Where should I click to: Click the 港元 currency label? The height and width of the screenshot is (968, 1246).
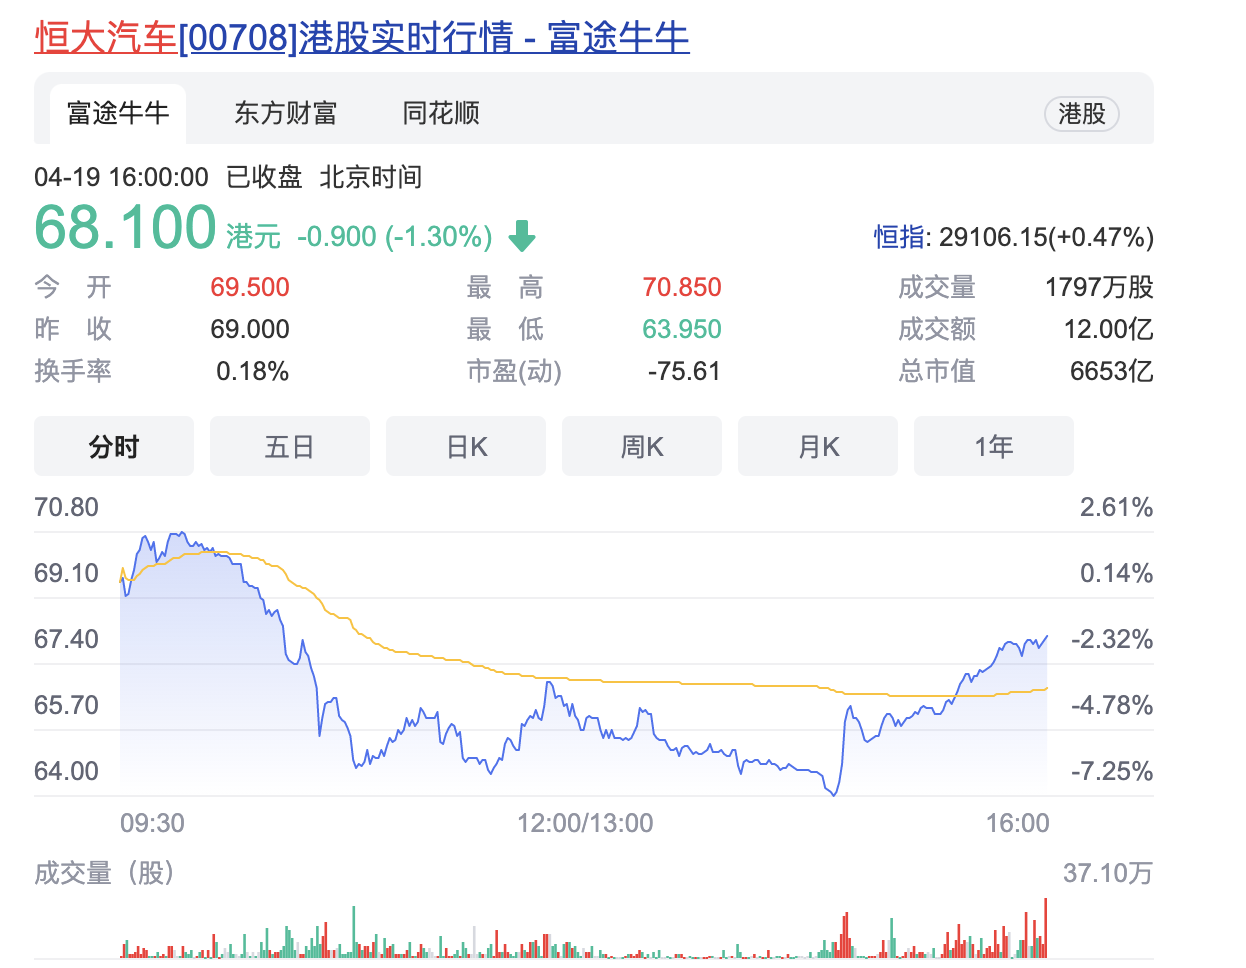pyautogui.click(x=253, y=237)
